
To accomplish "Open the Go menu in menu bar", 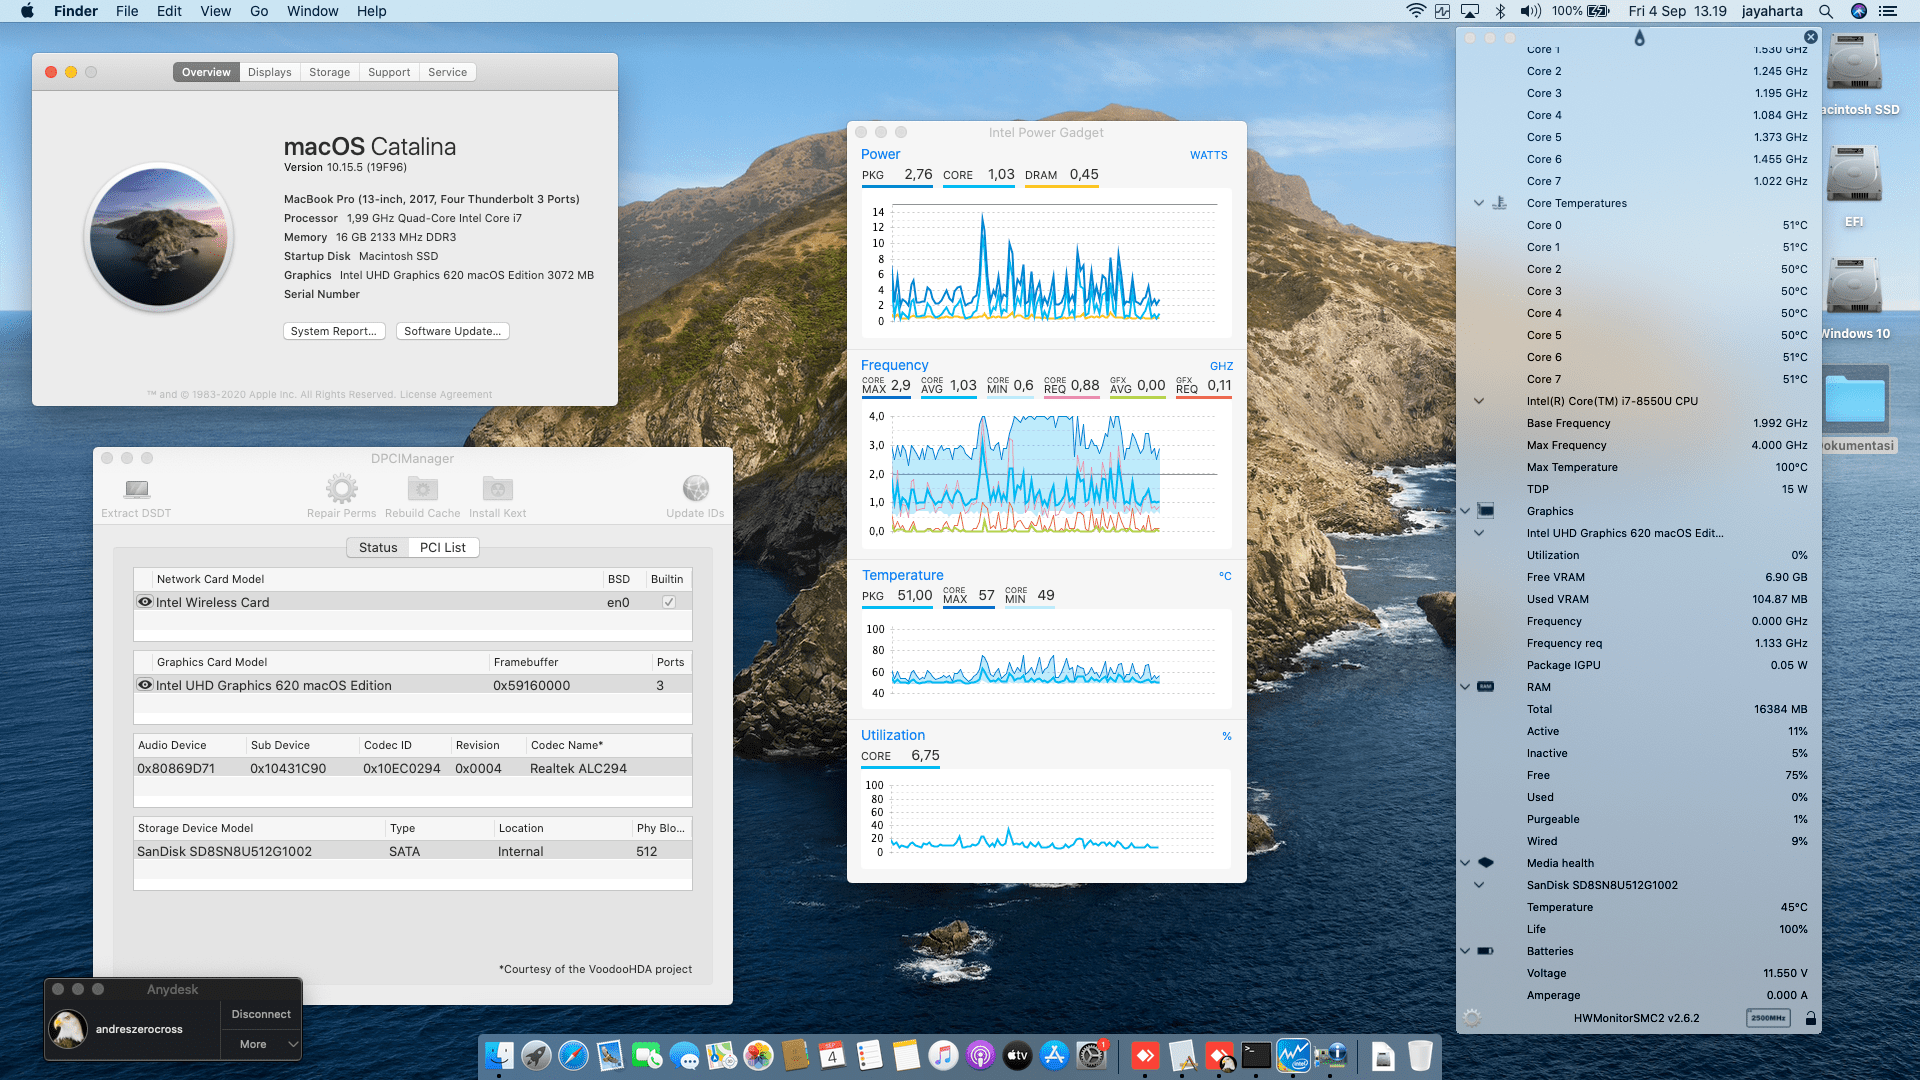I will click(x=259, y=11).
